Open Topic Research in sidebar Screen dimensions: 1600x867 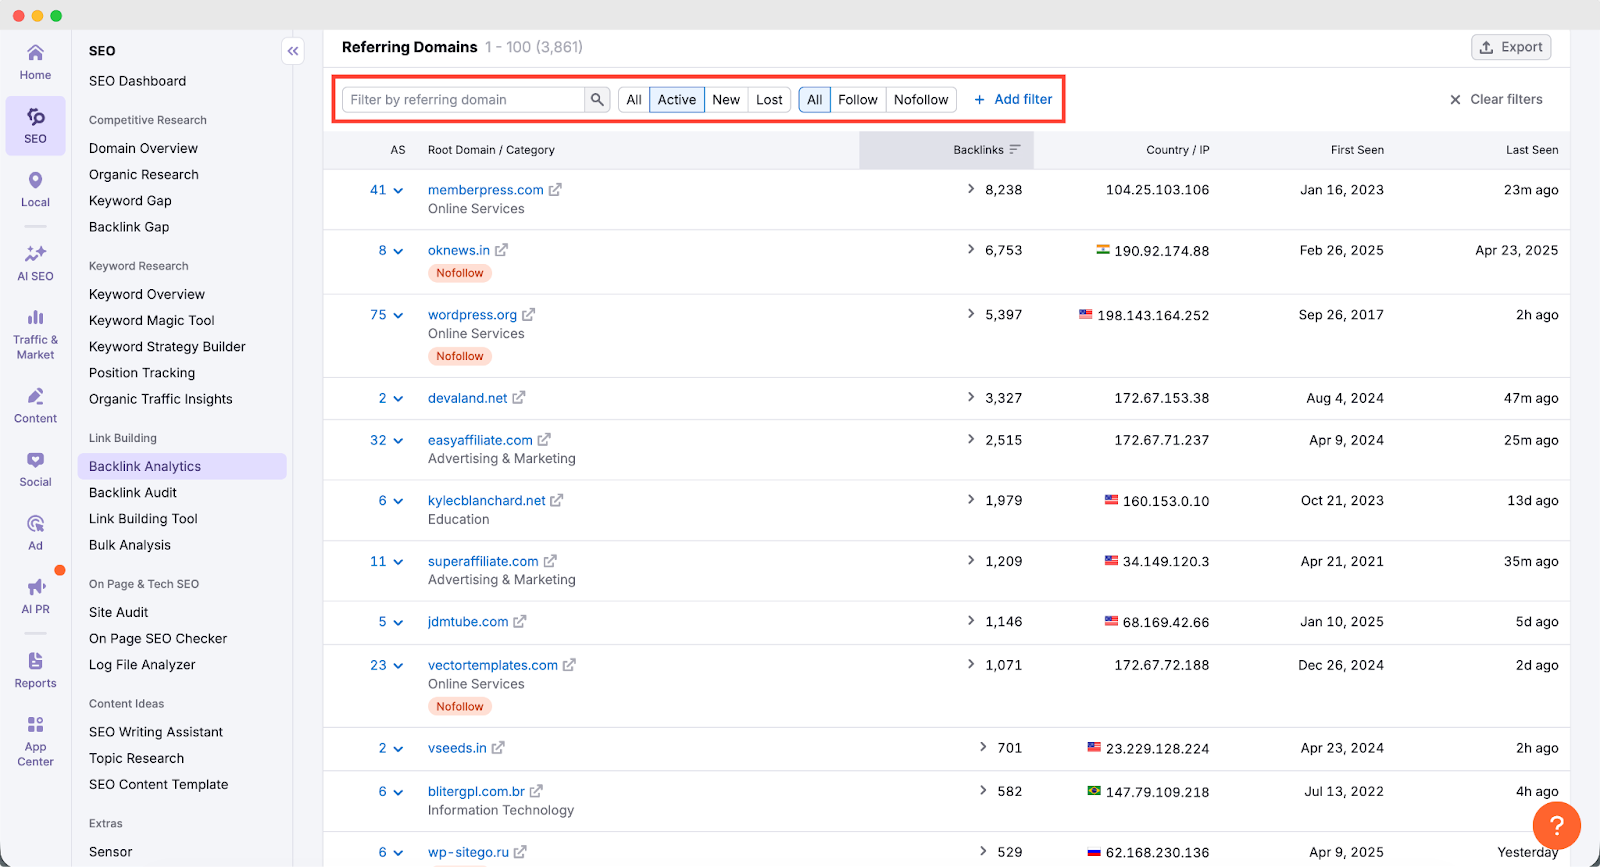[x=136, y=758]
